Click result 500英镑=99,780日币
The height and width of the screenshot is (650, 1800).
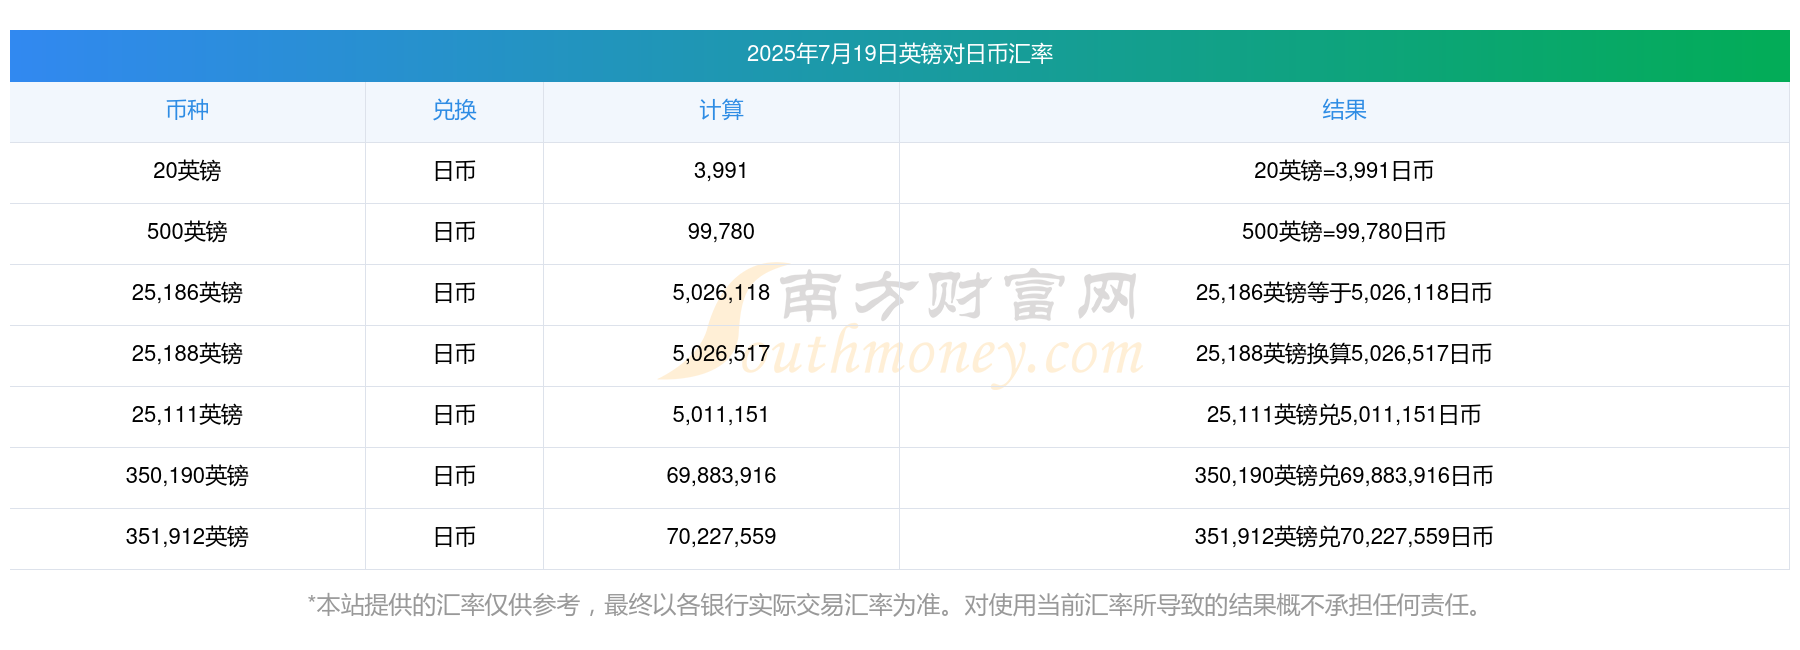(x=1344, y=232)
